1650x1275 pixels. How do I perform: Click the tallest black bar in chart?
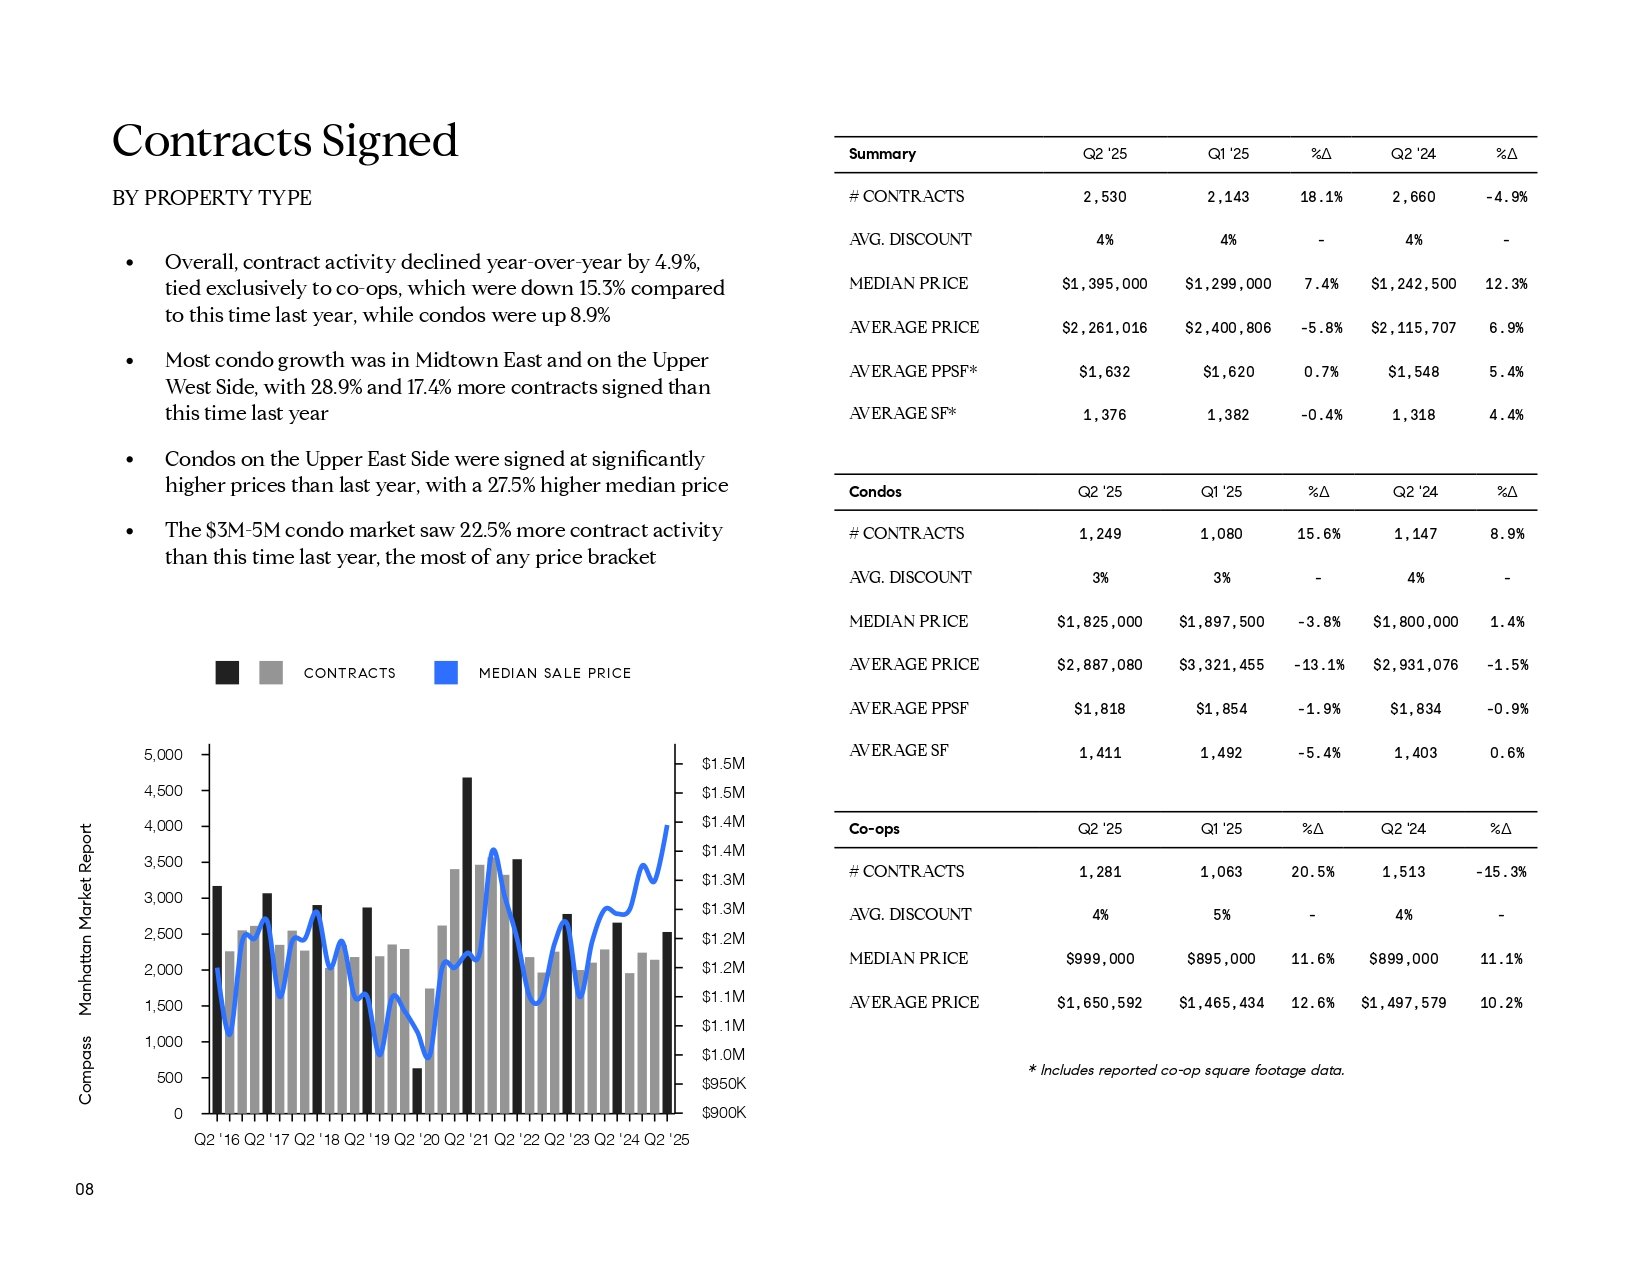pos(467,945)
